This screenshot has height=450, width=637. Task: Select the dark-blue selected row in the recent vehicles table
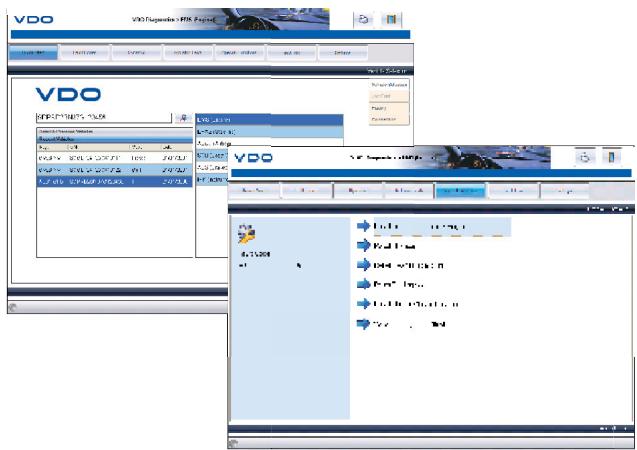115,182
